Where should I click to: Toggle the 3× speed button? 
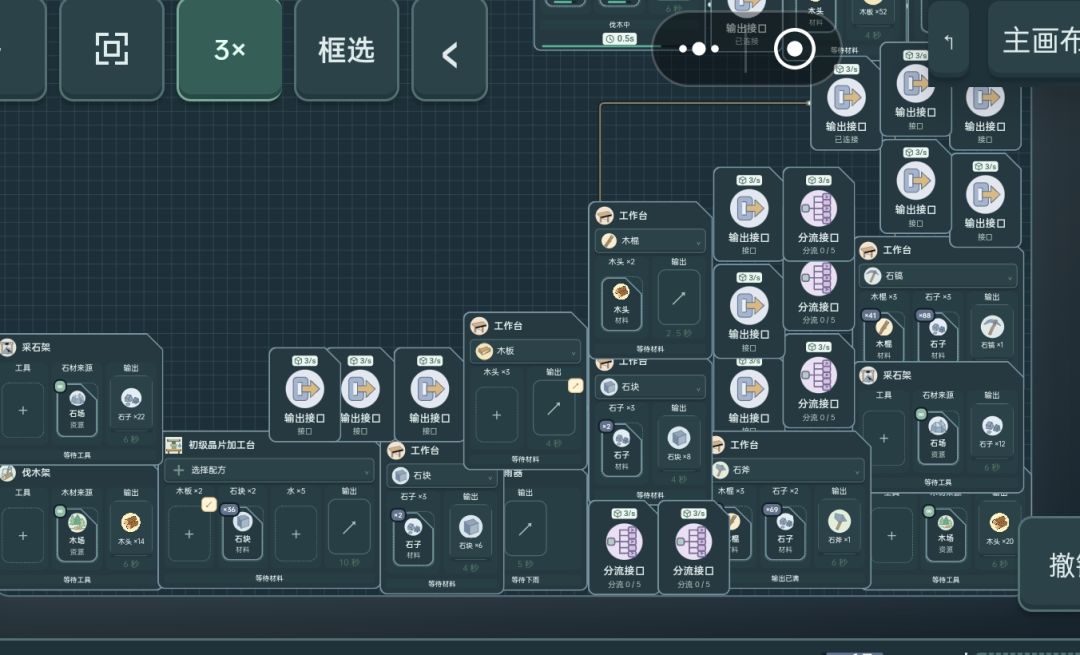(x=229, y=49)
